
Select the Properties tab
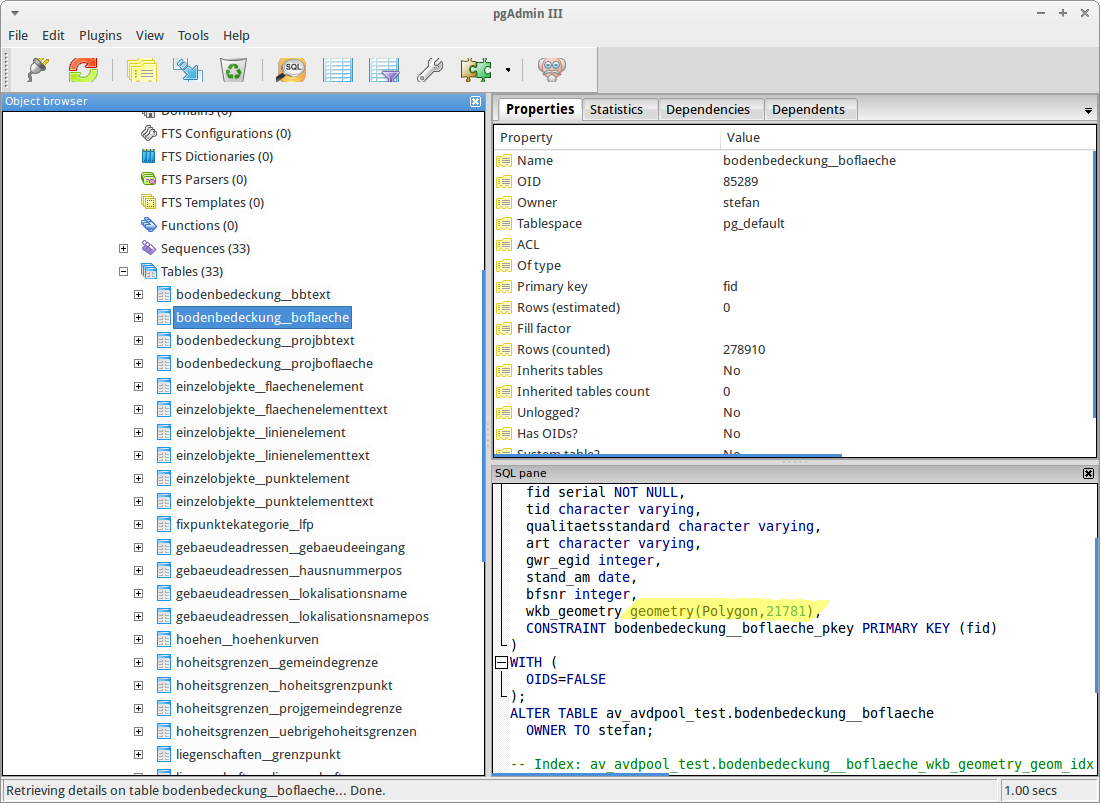click(x=539, y=109)
